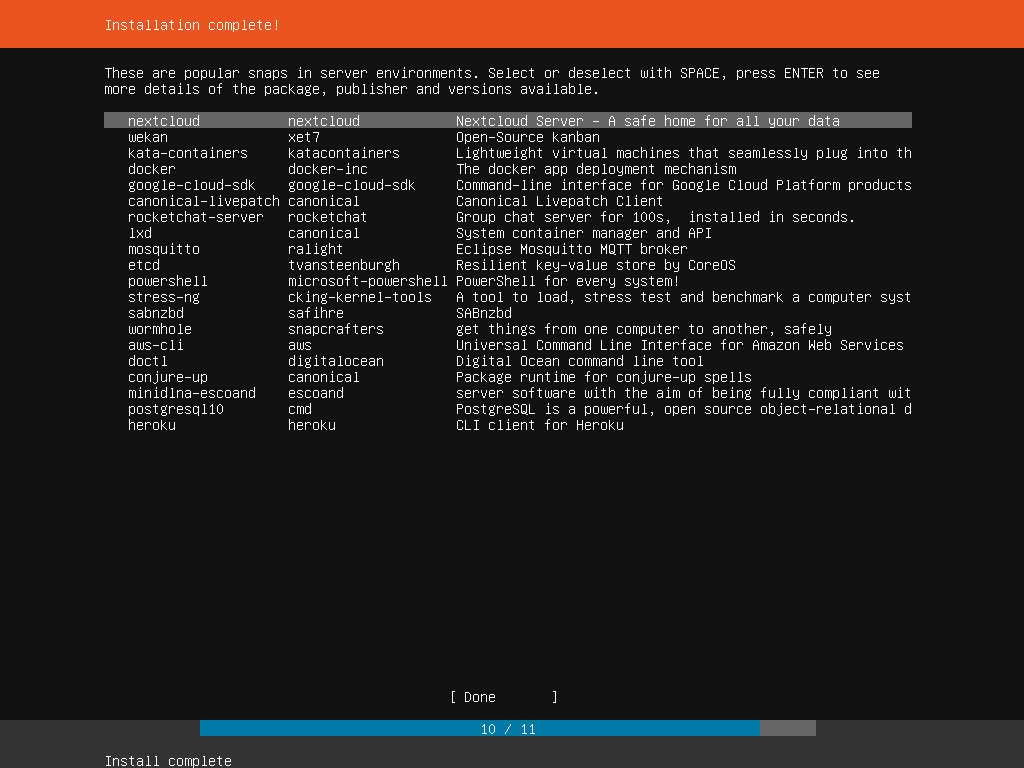Click publisher microsoft-powershell

[x=368, y=281]
